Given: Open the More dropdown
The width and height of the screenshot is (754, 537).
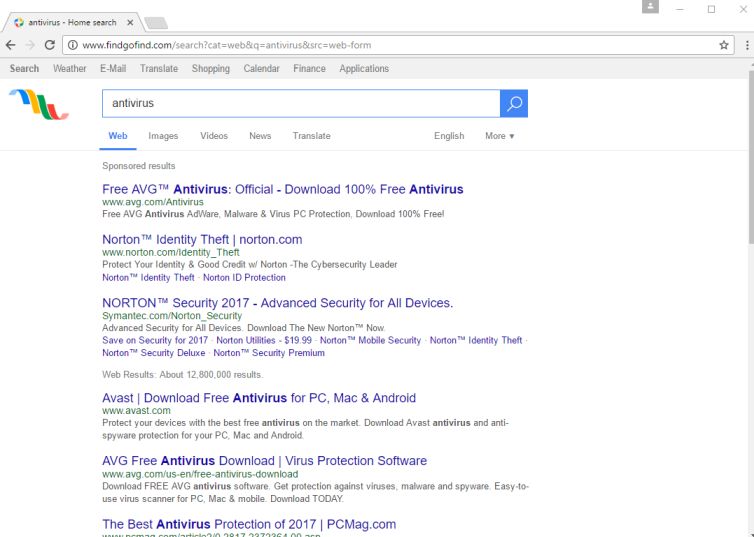Looking at the screenshot, I should [x=500, y=136].
